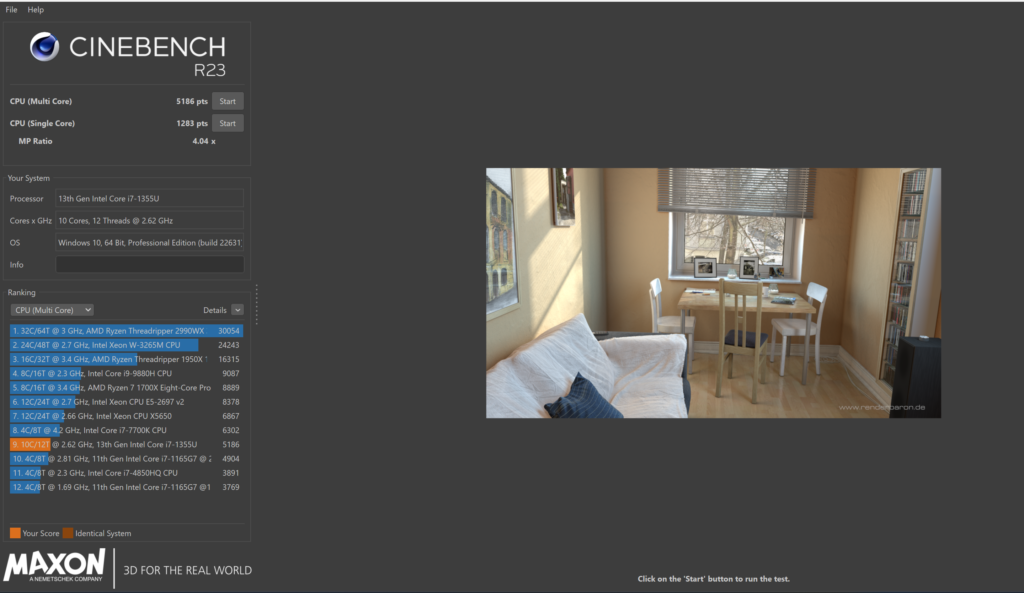Click the Cores x GHz field

coord(149,221)
